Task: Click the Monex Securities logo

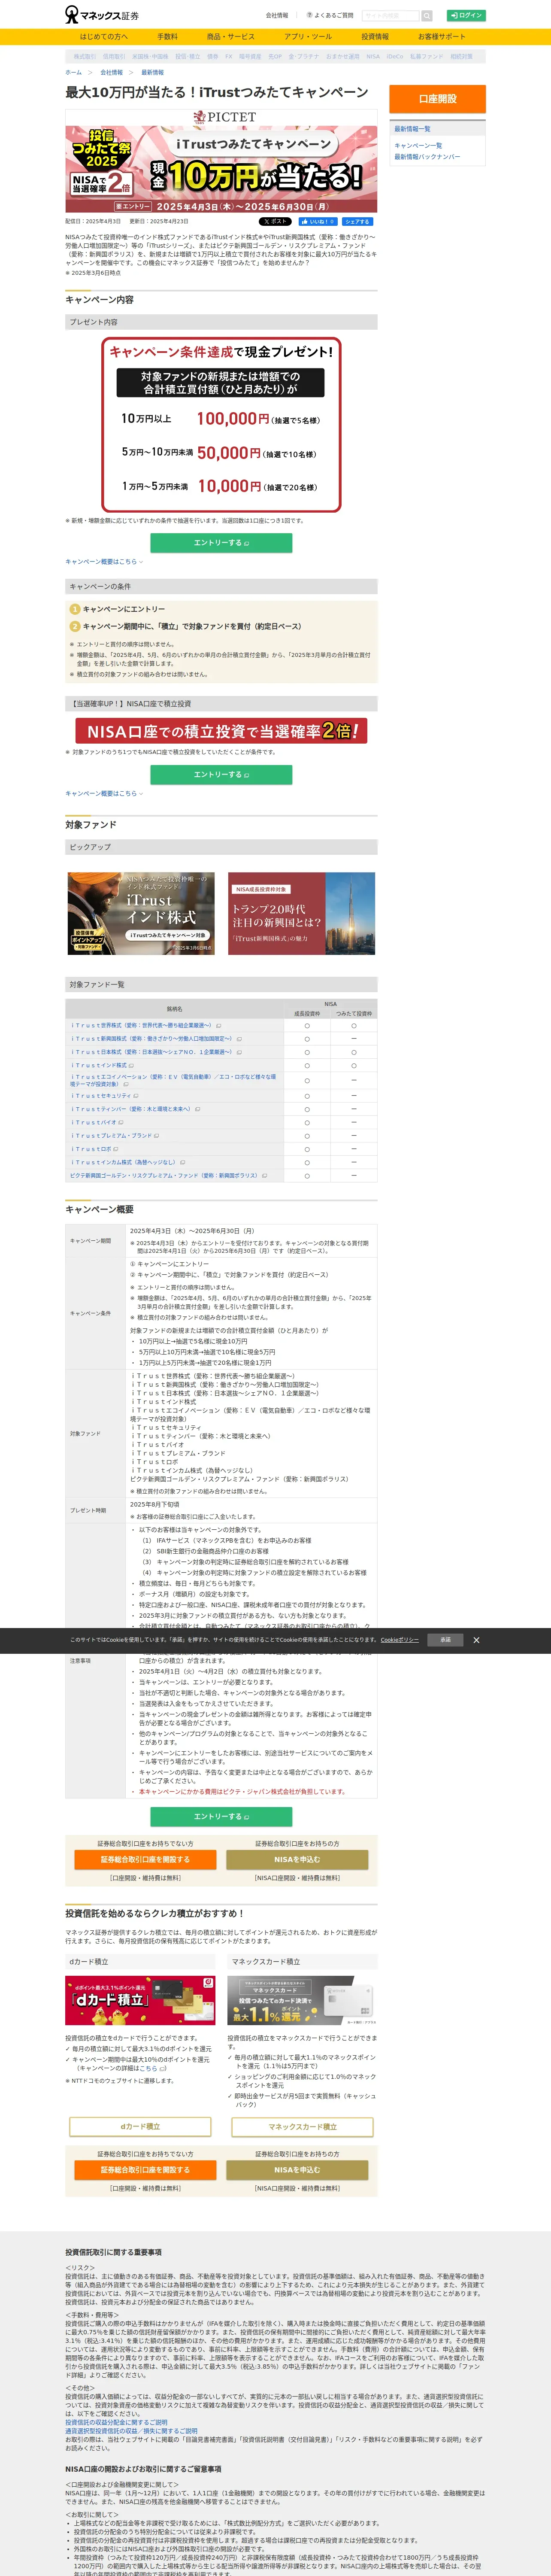Action: point(102,15)
